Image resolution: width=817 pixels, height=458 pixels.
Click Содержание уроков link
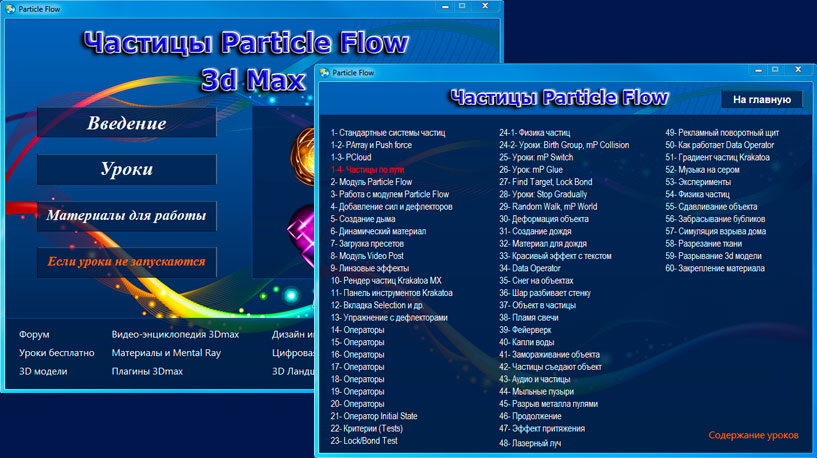click(753, 435)
